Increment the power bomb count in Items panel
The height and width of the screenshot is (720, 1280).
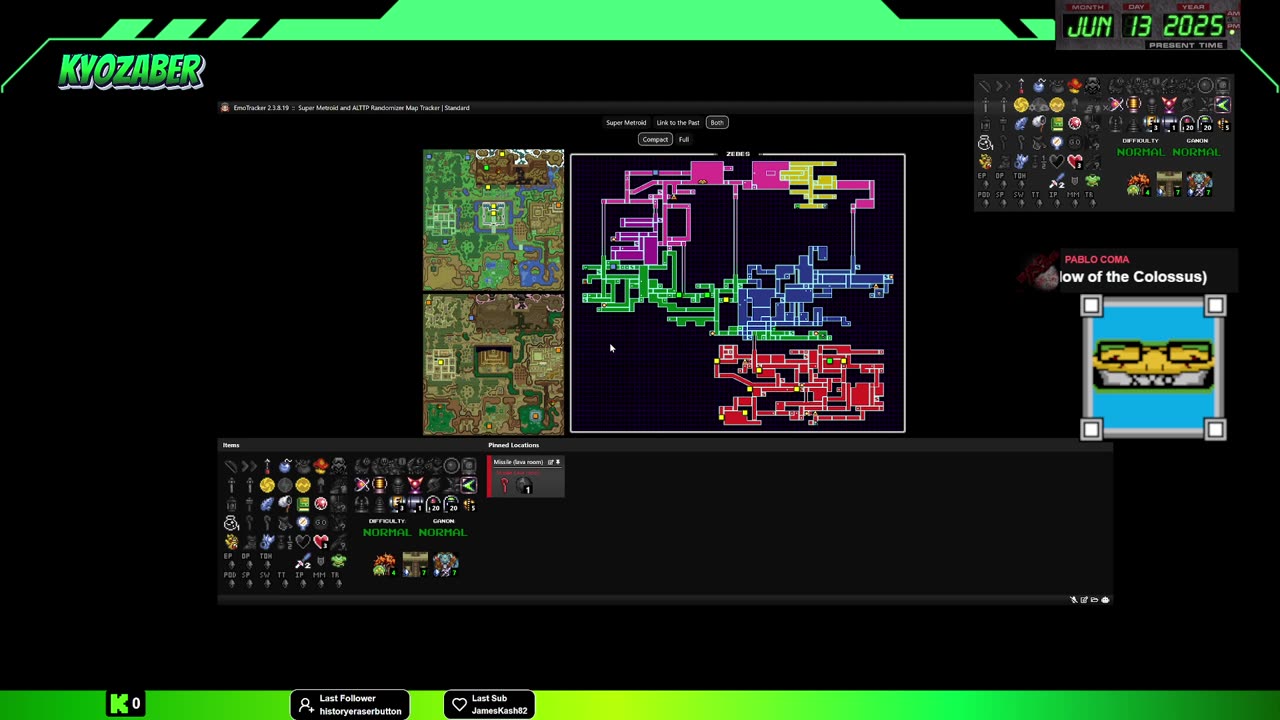(469, 504)
